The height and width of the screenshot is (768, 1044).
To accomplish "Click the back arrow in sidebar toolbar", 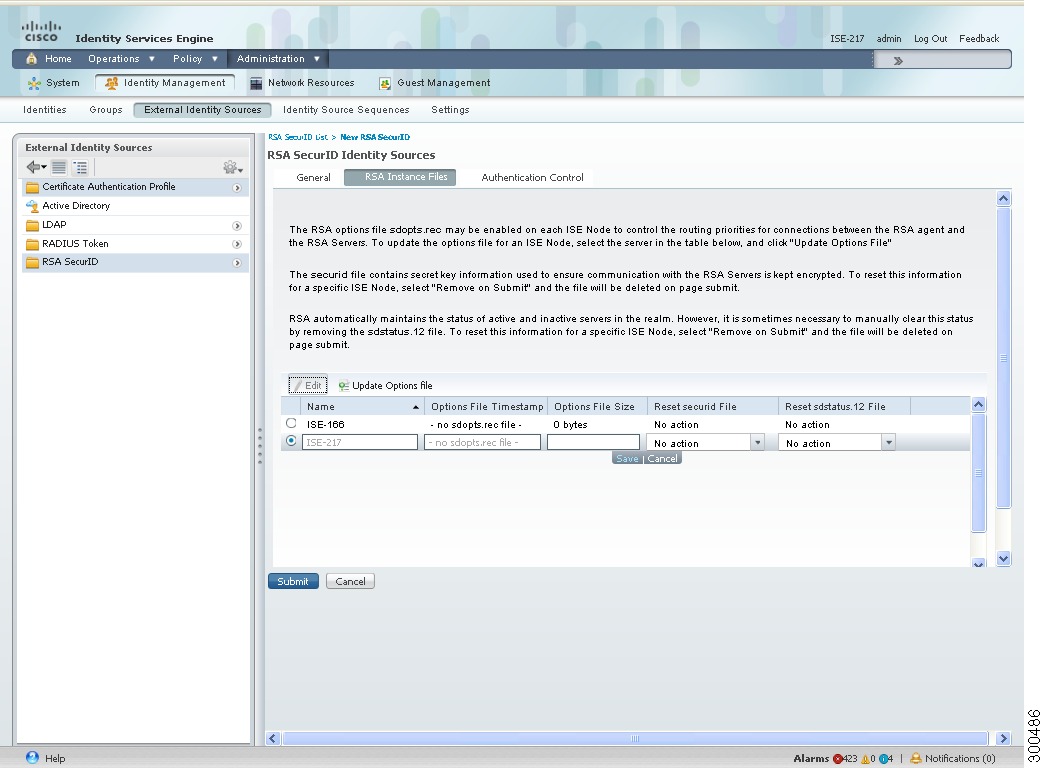I will coord(36,167).
